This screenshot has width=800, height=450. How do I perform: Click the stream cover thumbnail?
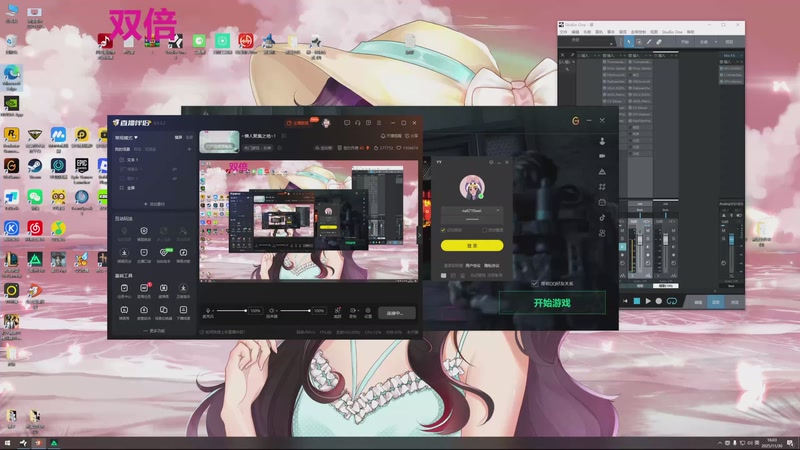pyautogui.click(x=219, y=142)
